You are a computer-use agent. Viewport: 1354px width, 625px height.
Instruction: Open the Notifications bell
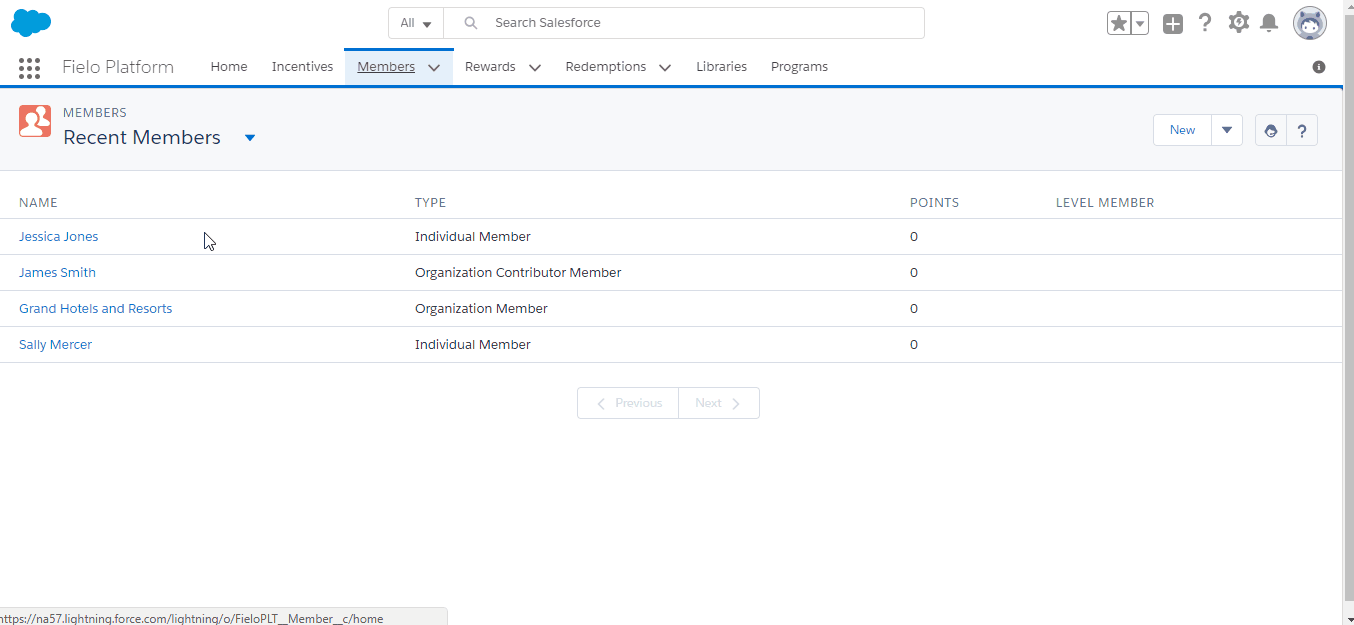point(1269,23)
